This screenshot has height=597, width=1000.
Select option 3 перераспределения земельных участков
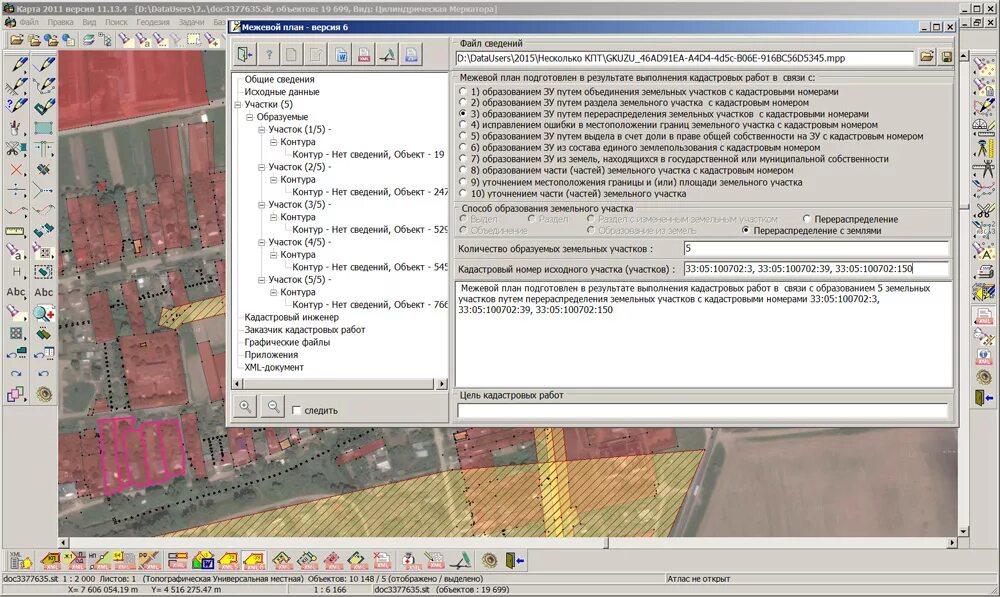(464, 114)
